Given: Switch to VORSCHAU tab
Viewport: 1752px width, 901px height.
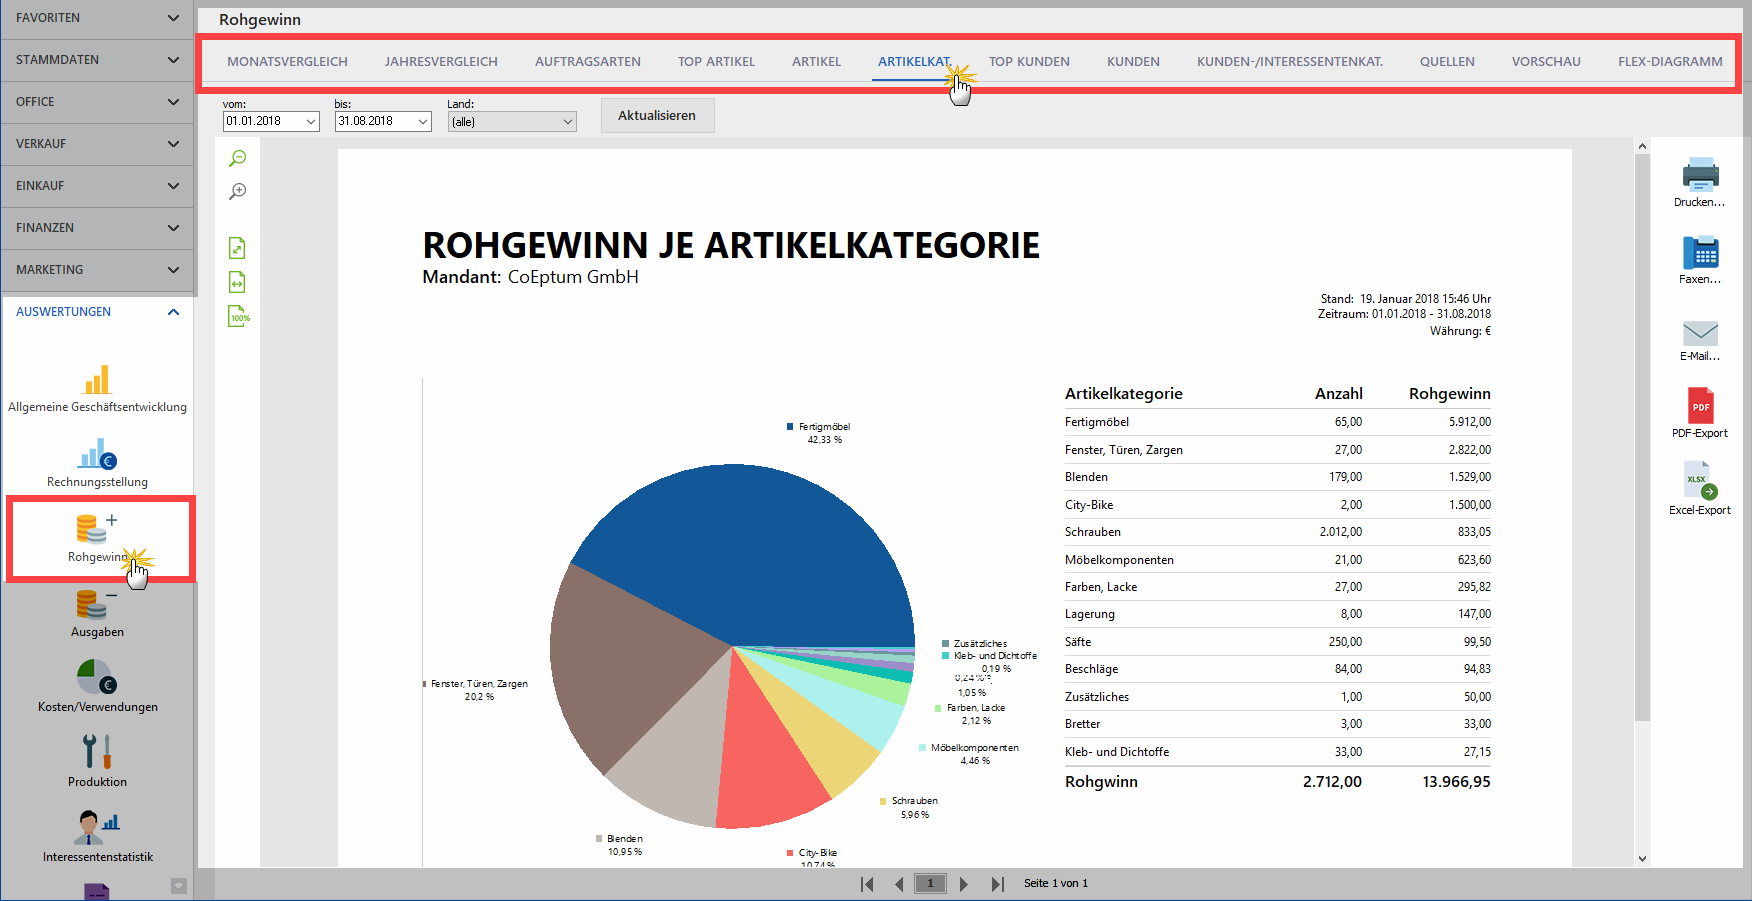Looking at the screenshot, I should pyautogui.click(x=1546, y=62).
